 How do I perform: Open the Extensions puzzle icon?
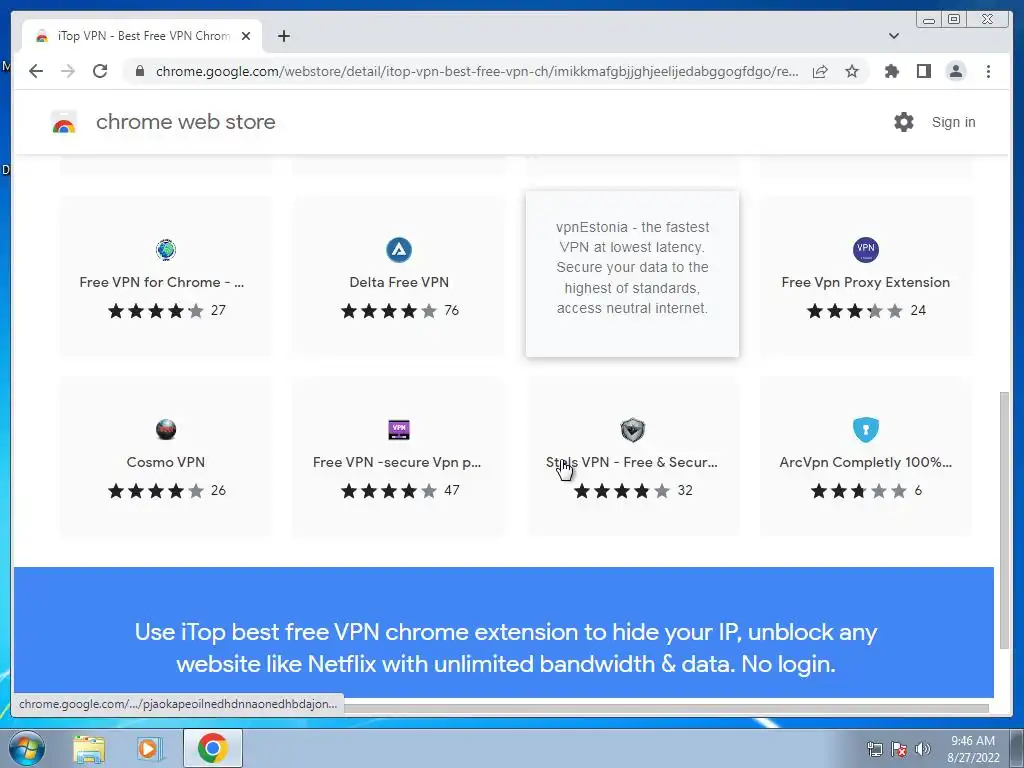(891, 71)
